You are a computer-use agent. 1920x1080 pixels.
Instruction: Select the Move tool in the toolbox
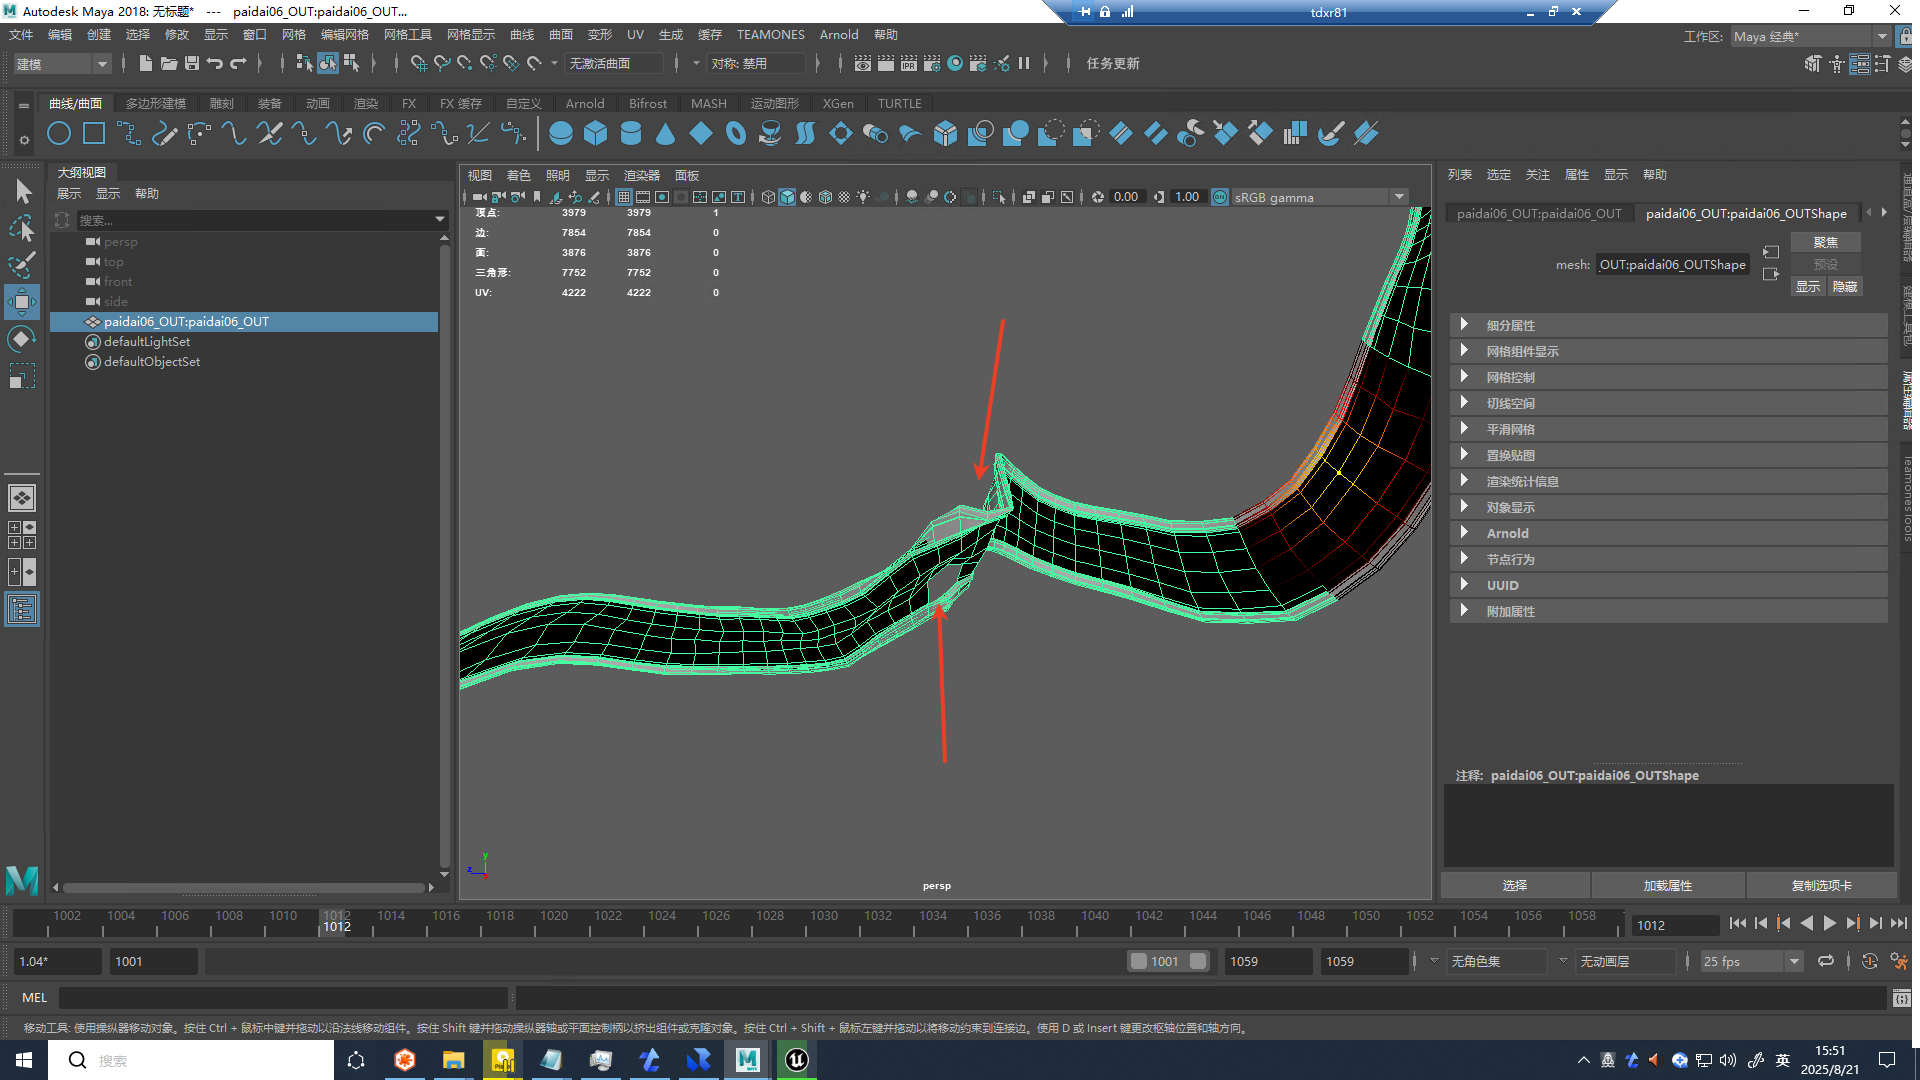tap(22, 301)
